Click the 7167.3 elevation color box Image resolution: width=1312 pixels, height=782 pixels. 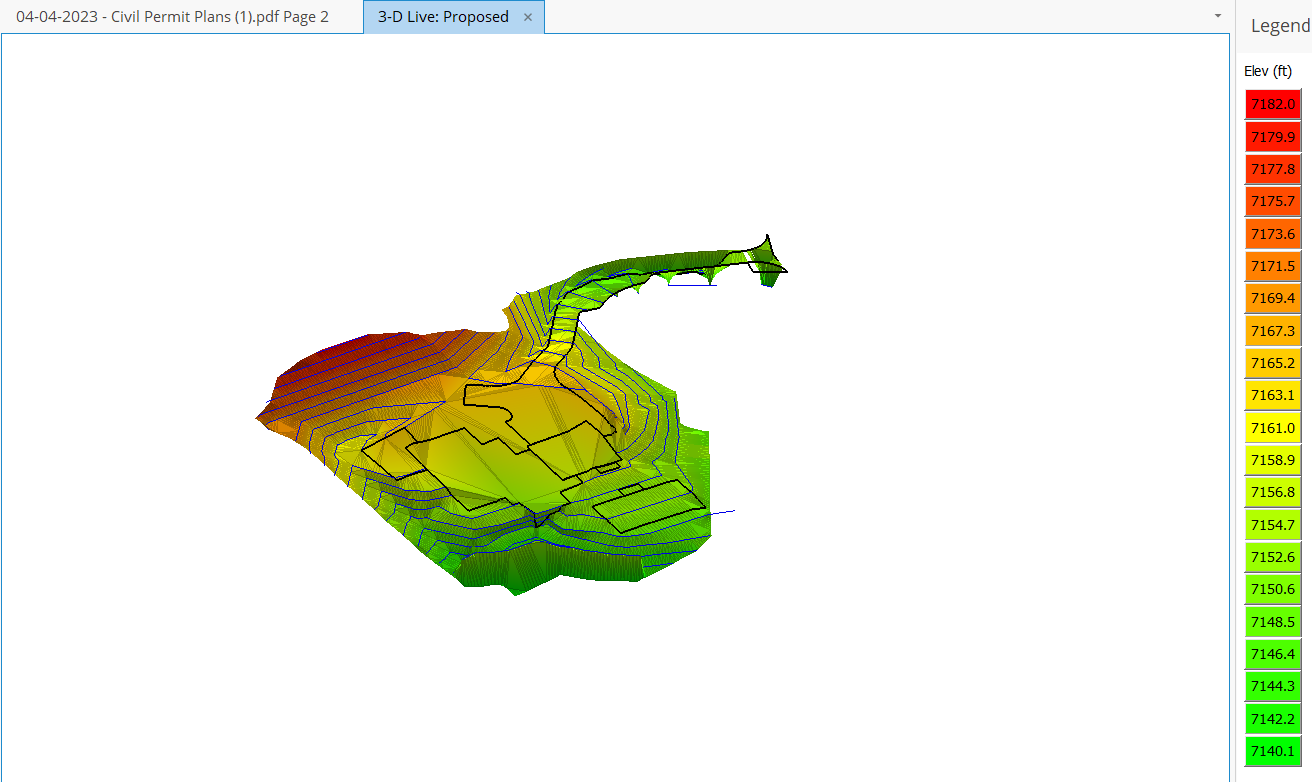(1272, 331)
